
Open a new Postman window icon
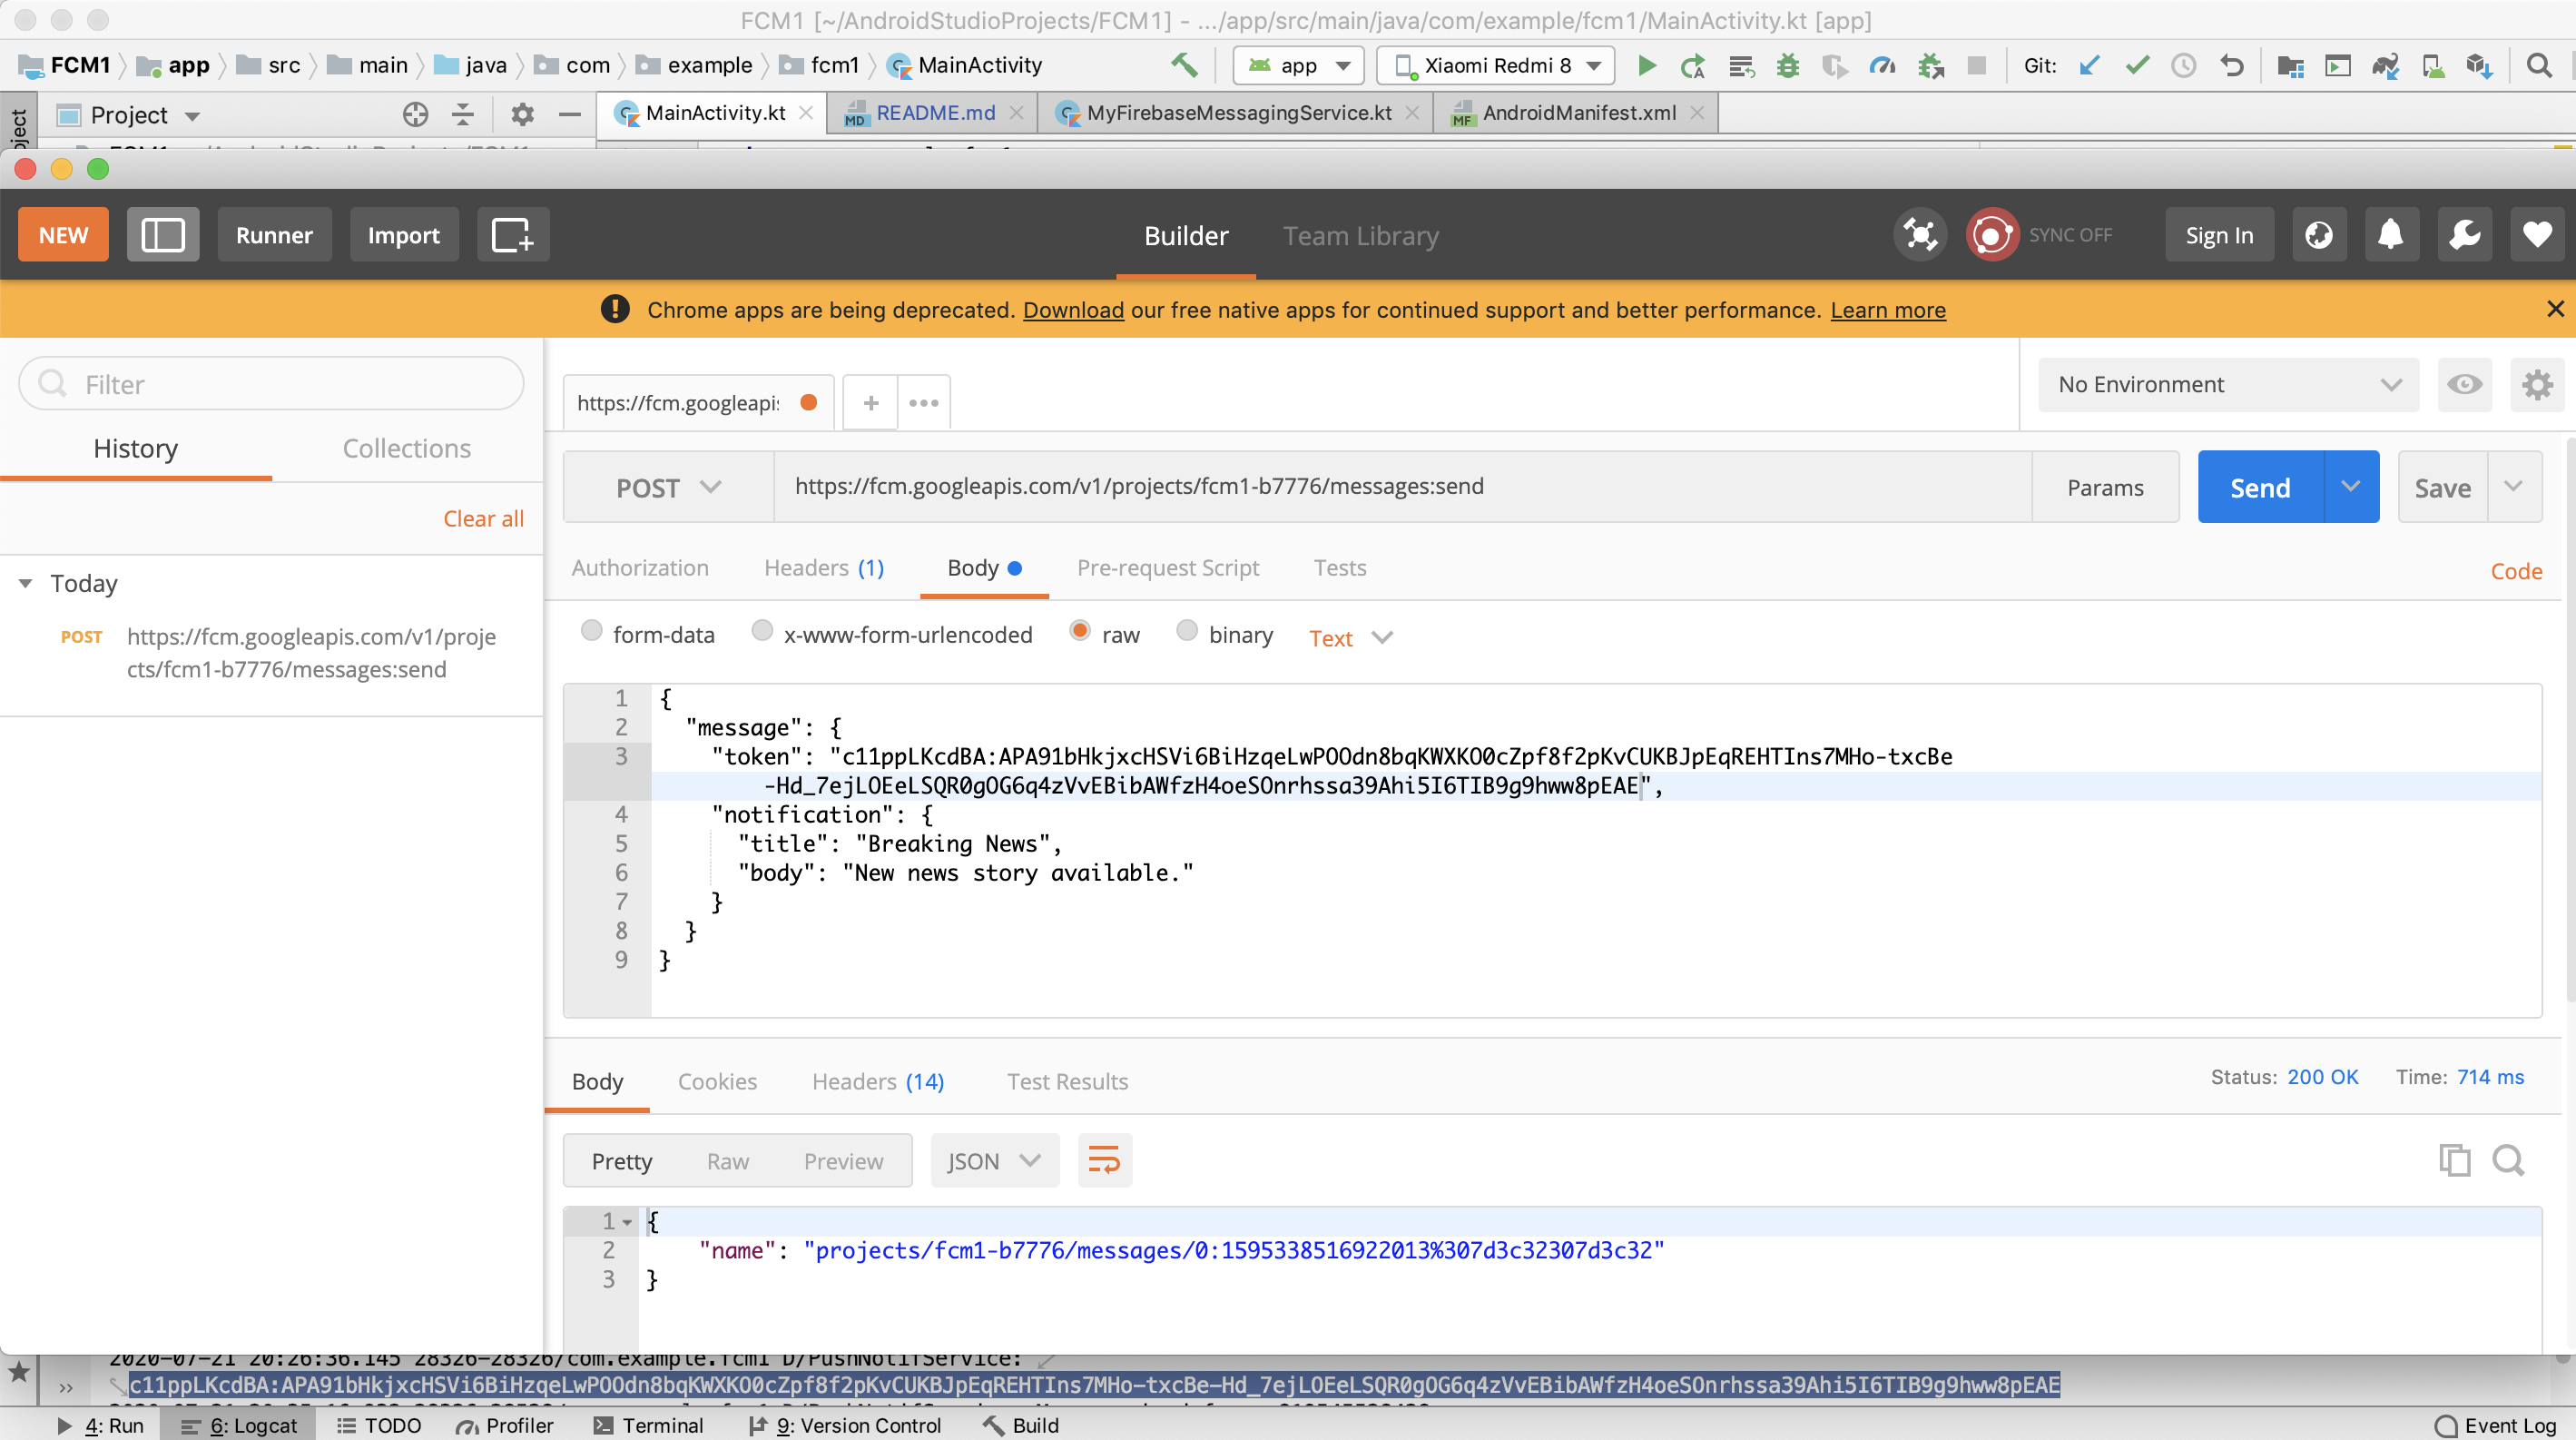click(512, 235)
